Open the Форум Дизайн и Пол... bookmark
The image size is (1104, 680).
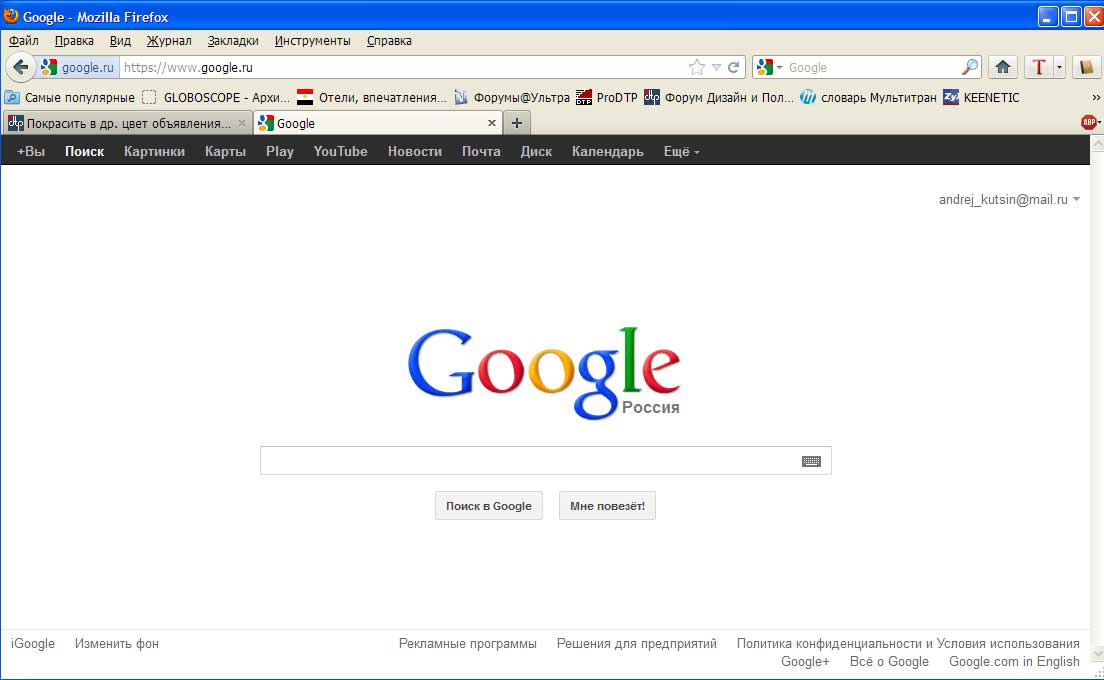click(720, 98)
